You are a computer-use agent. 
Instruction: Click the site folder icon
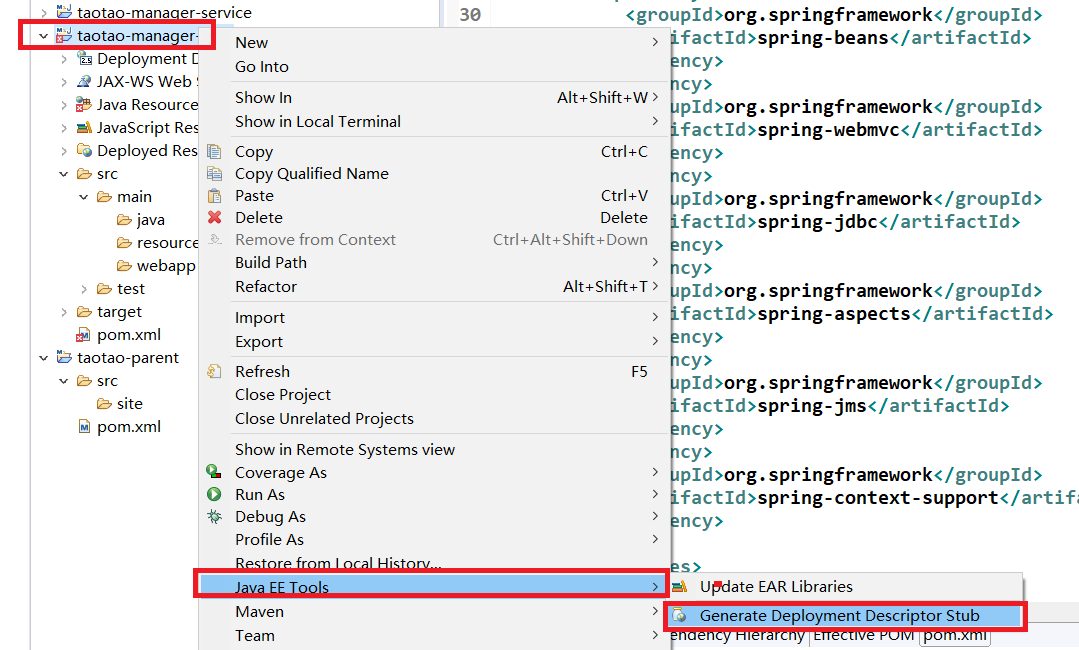point(105,403)
